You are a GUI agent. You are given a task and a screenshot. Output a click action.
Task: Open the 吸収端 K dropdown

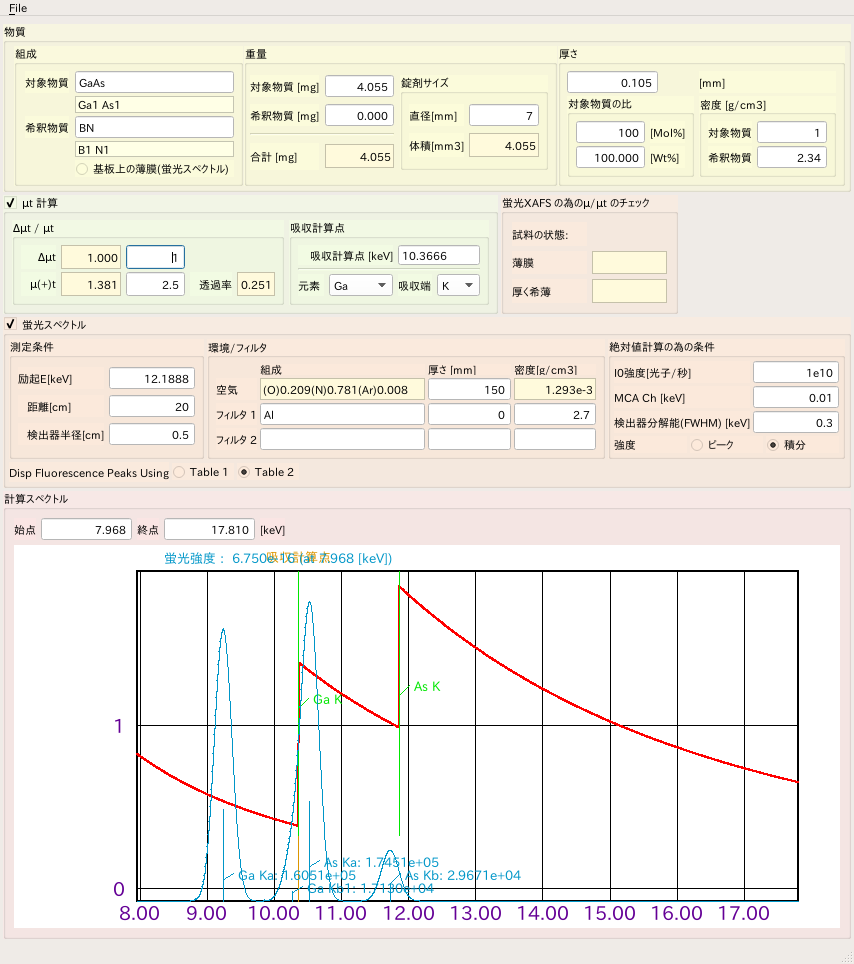click(x=458, y=286)
